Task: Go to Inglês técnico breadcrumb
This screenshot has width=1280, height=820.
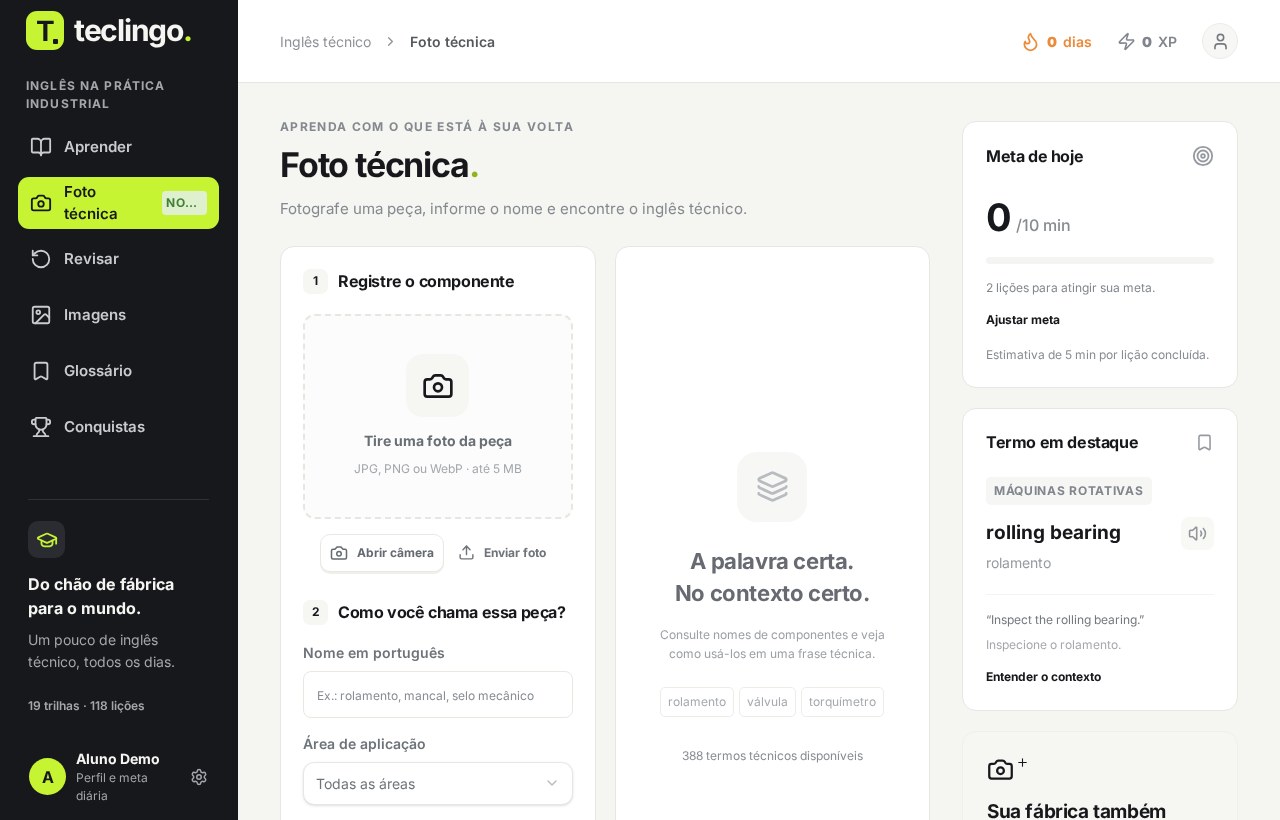Action: tap(325, 42)
